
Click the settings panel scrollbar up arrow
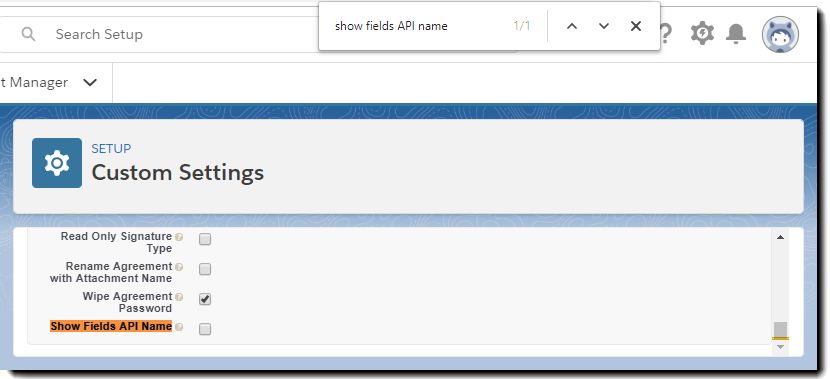780,237
